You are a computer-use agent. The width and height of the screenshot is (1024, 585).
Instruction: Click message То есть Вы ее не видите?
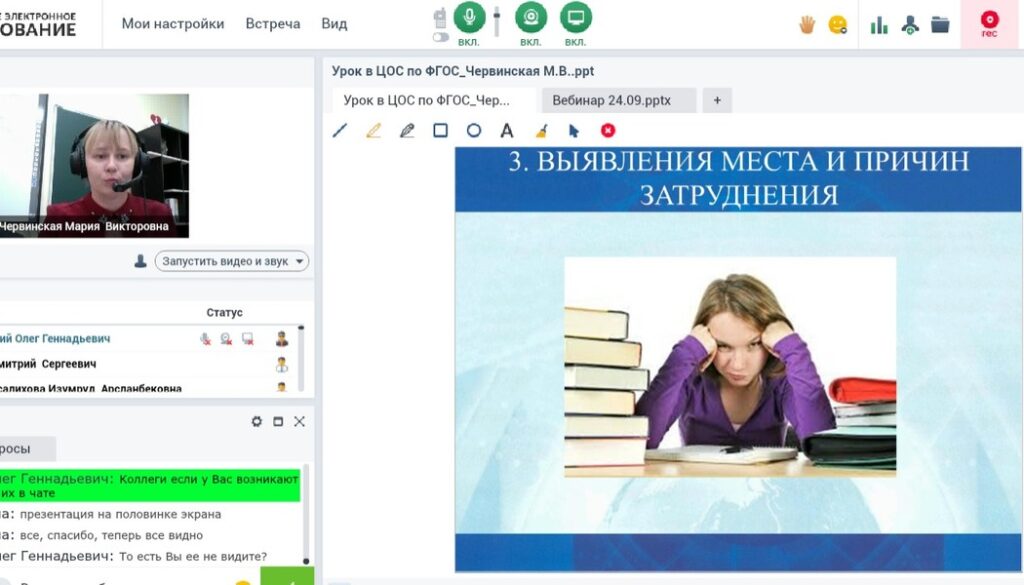193,556
